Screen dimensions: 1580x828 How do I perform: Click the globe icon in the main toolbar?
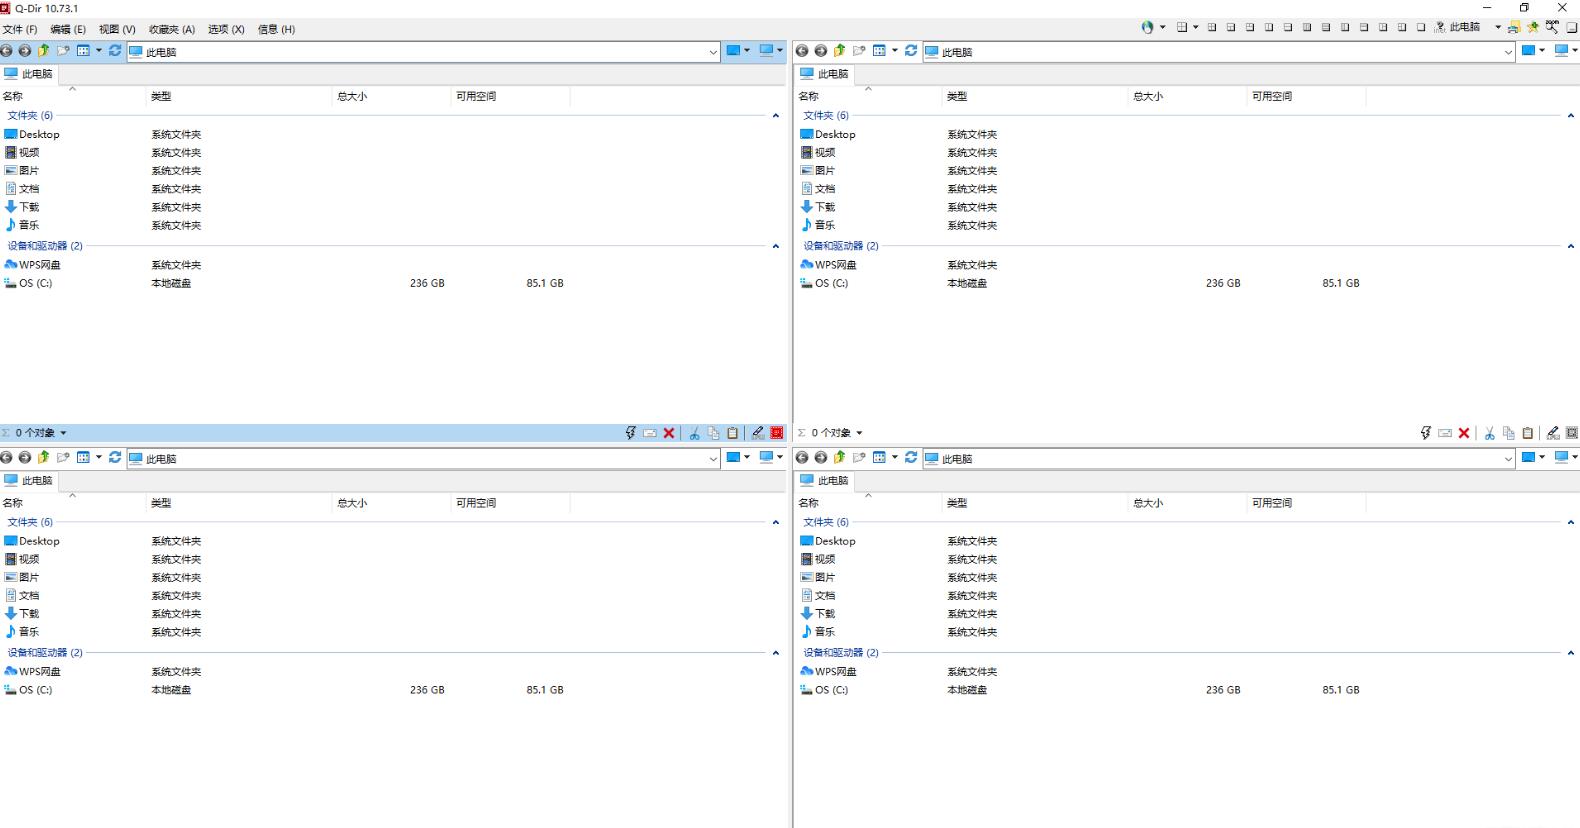pos(1147,28)
